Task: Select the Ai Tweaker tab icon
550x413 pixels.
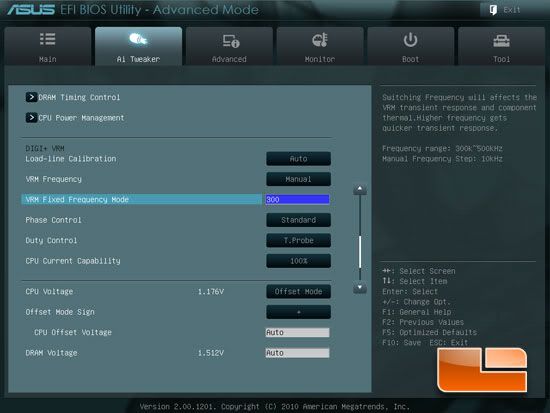Action: point(138,39)
